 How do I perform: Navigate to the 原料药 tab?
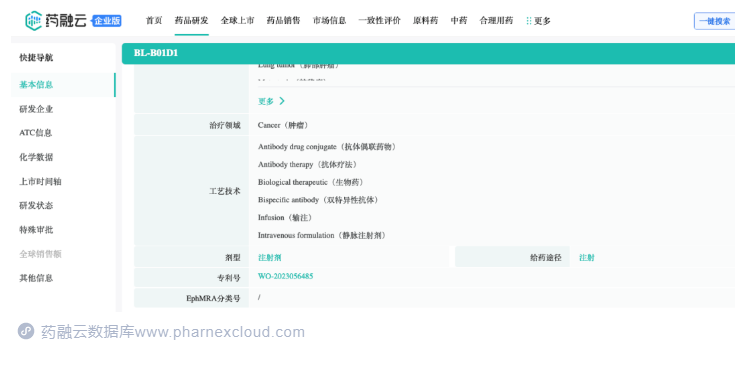click(425, 21)
